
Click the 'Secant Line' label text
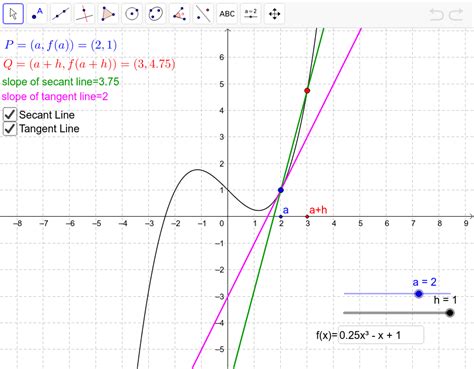[x=47, y=115]
